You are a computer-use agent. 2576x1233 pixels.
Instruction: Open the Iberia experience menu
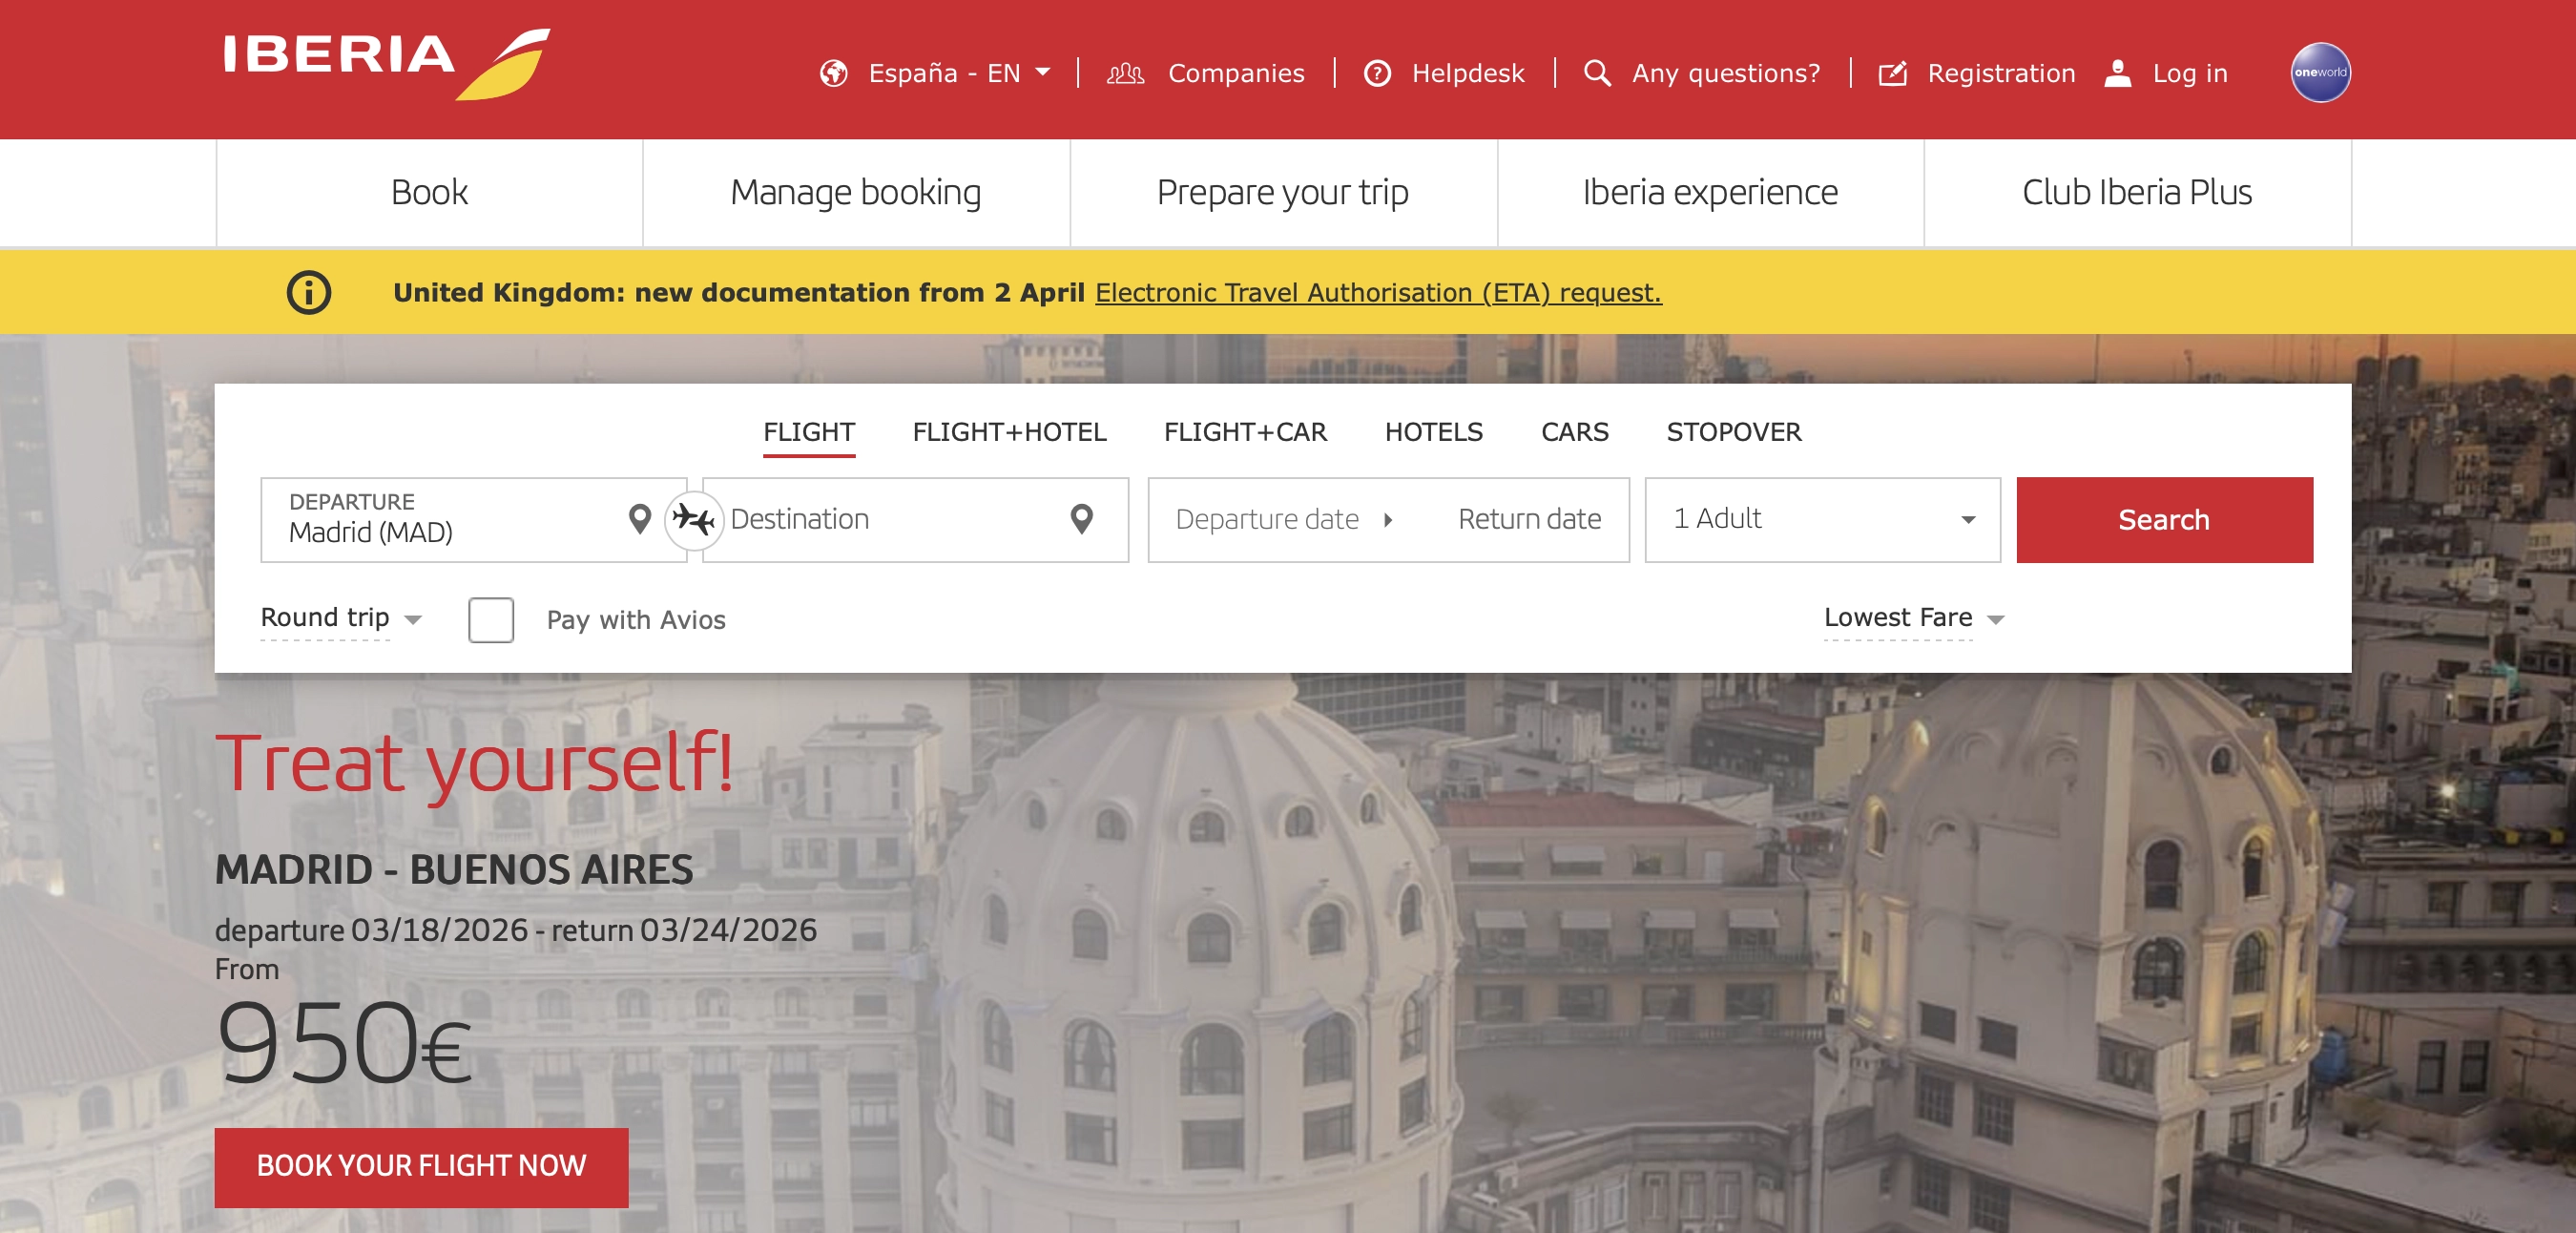tap(1710, 193)
